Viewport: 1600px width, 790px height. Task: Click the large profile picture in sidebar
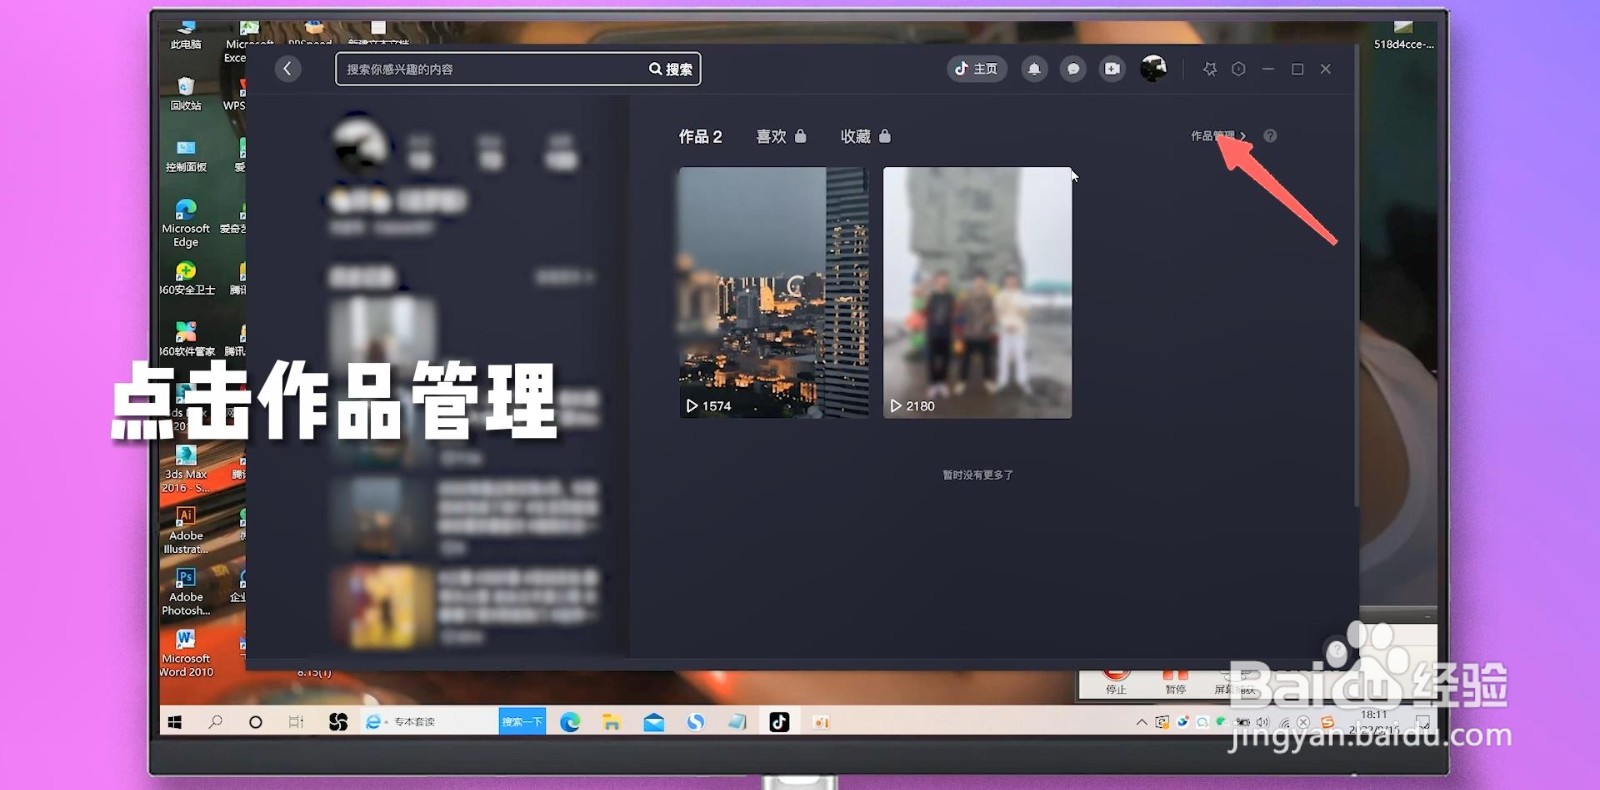pyautogui.click(x=360, y=146)
